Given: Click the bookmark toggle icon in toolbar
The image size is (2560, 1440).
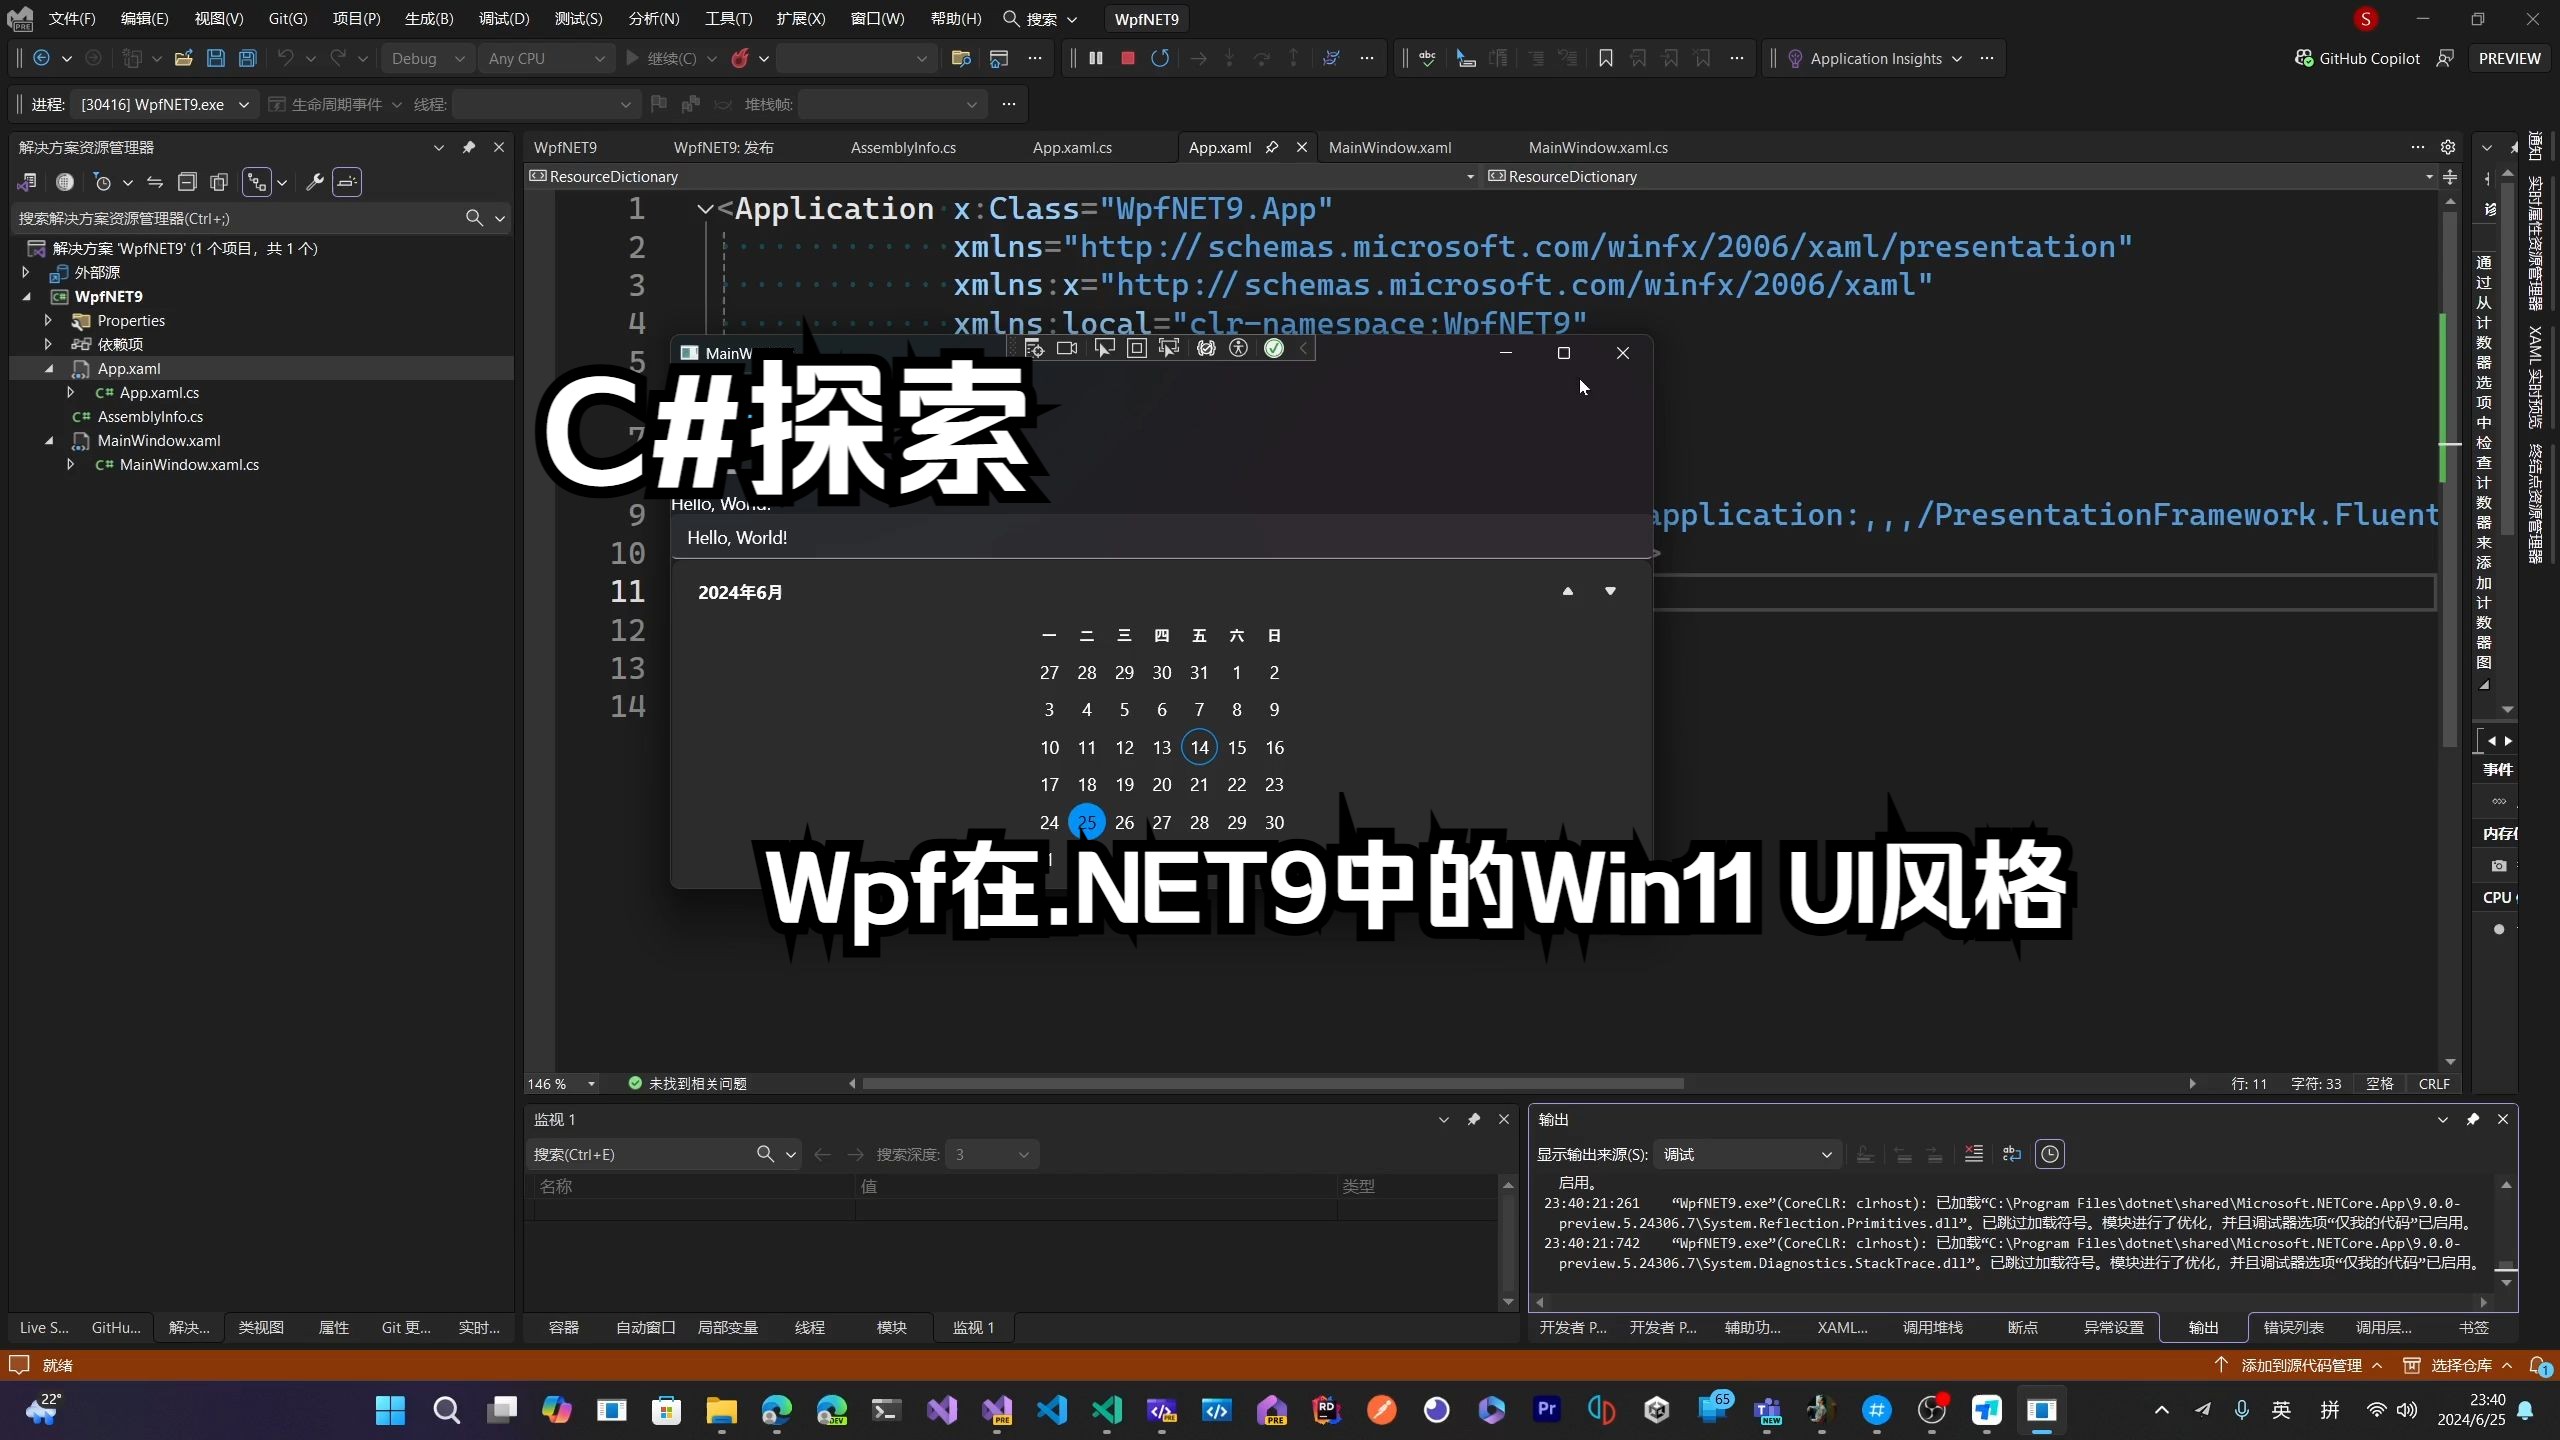Looking at the screenshot, I should pyautogui.click(x=1606, y=58).
